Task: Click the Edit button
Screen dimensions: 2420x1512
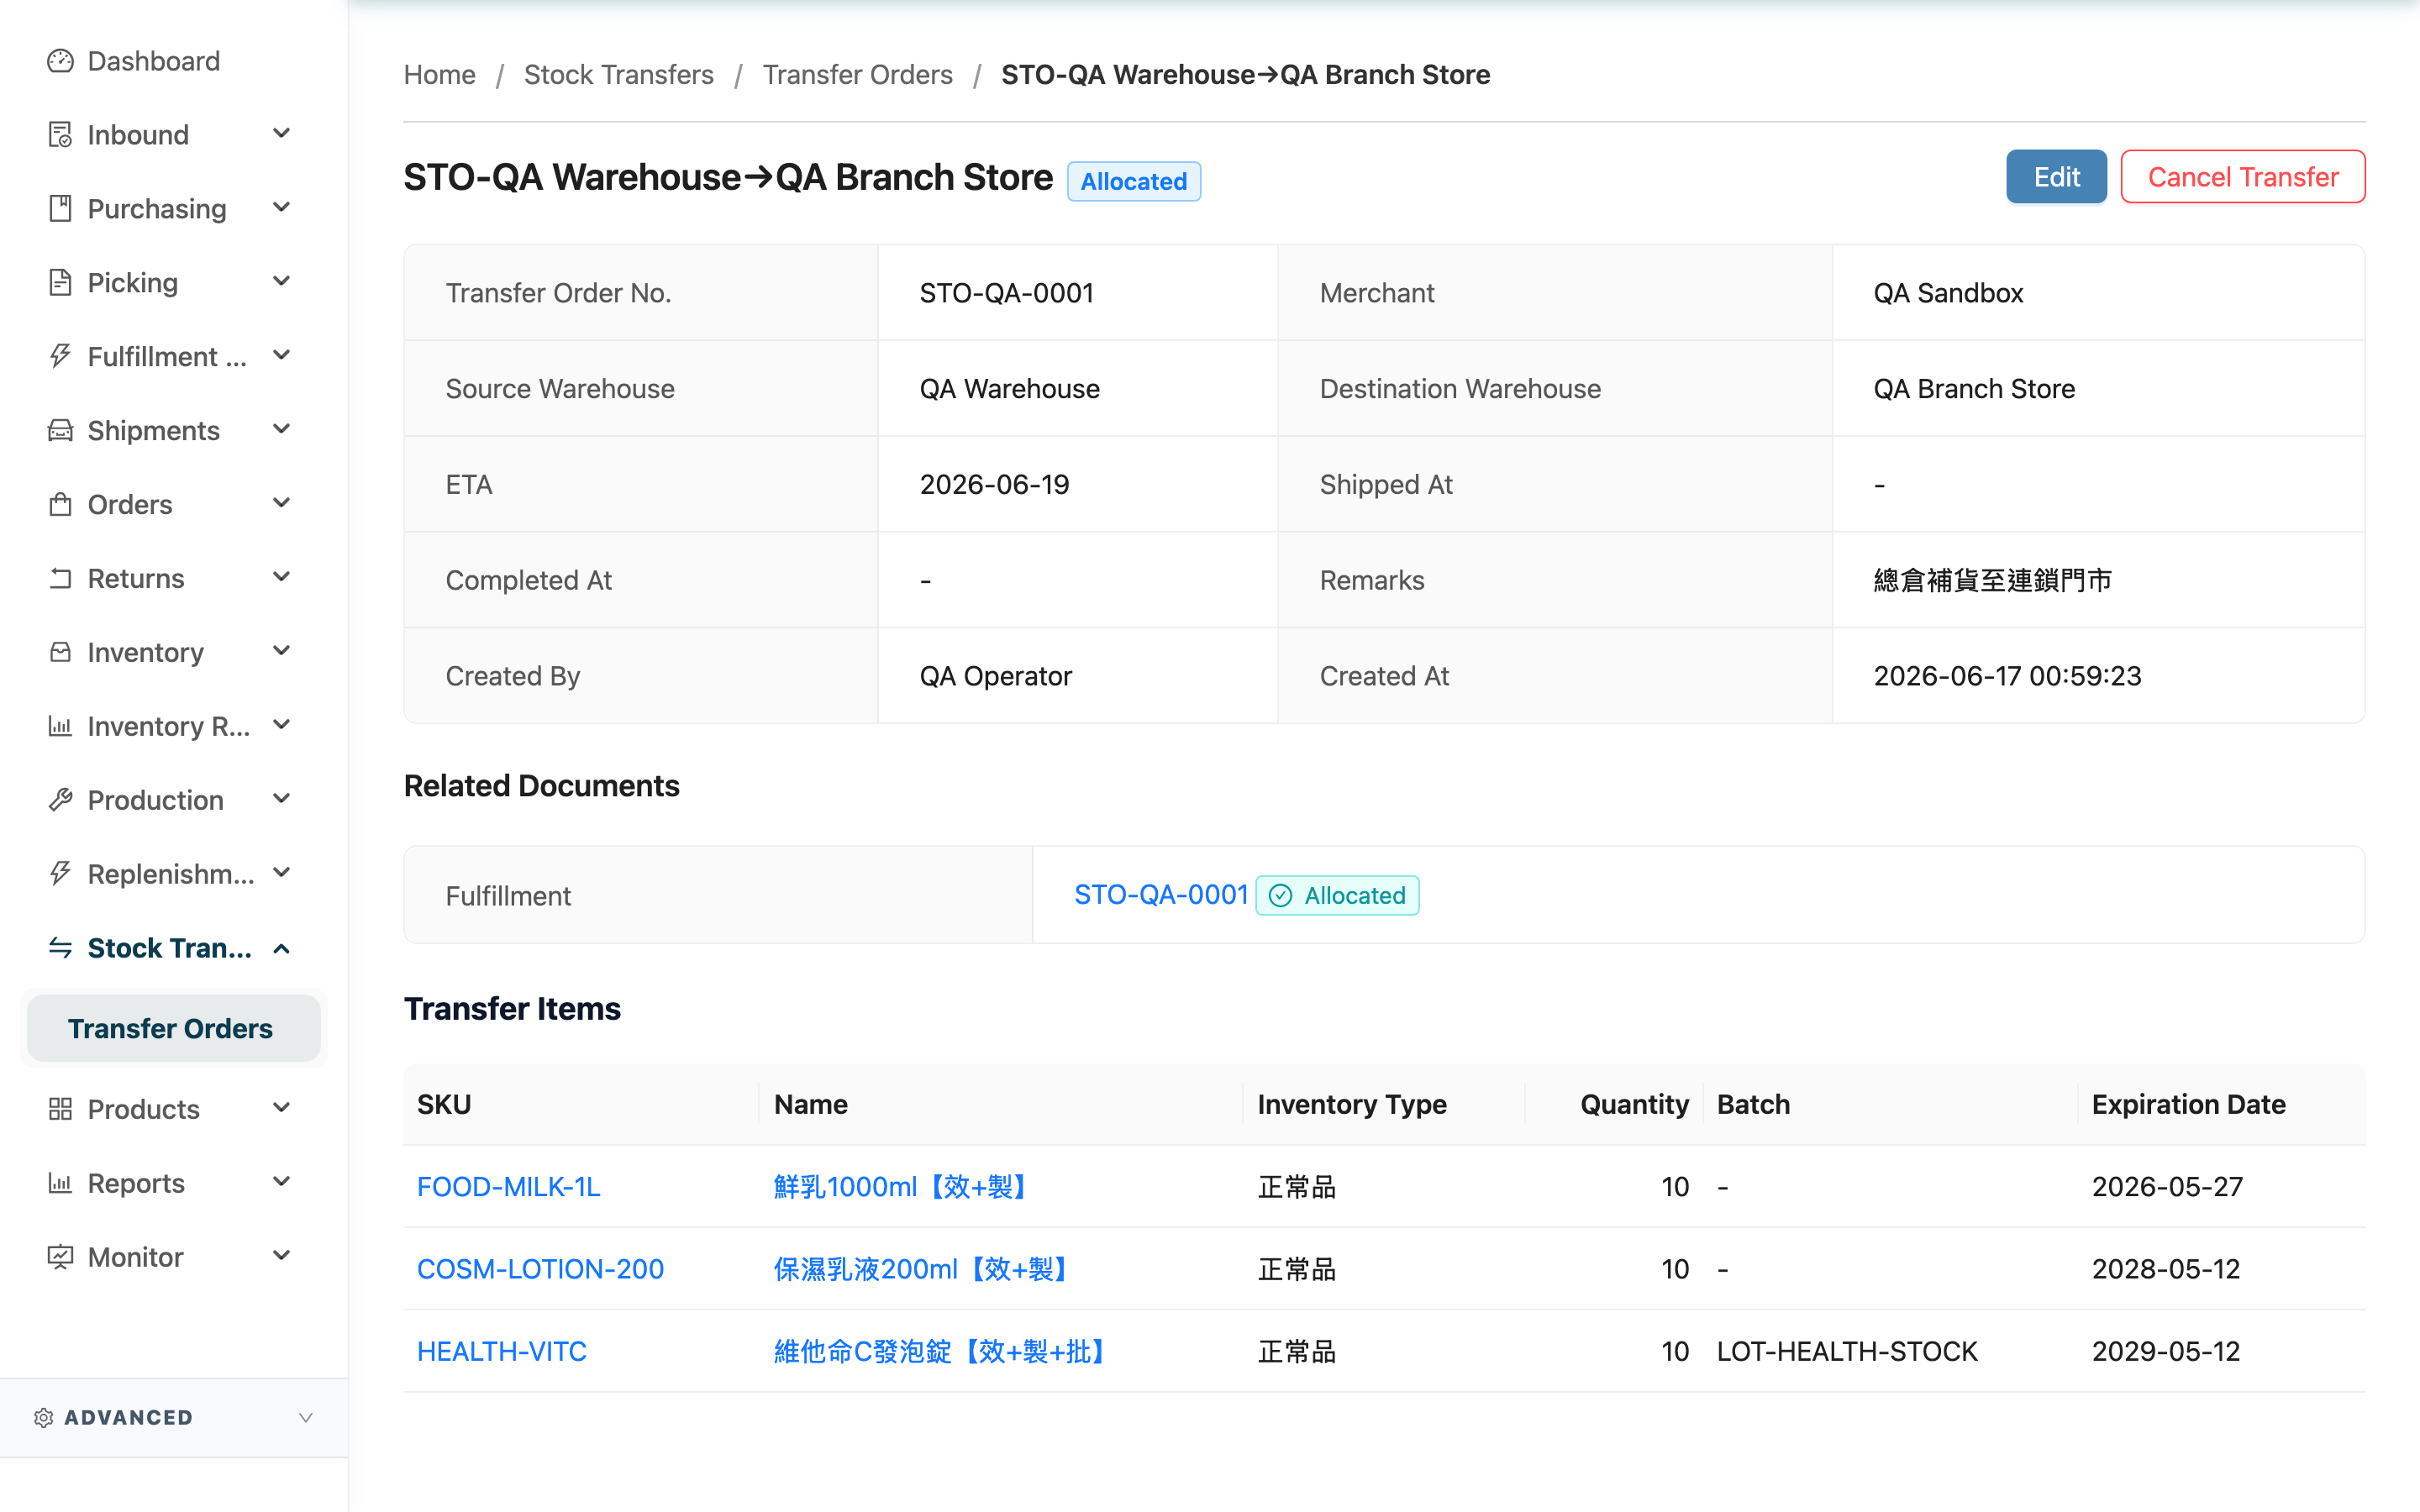Action: [x=2056, y=177]
